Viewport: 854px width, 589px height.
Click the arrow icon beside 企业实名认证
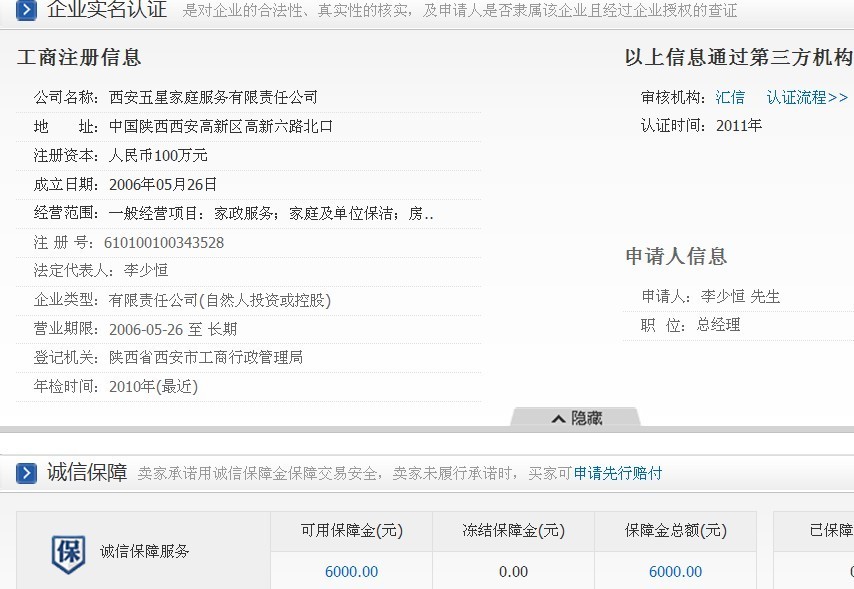point(26,11)
